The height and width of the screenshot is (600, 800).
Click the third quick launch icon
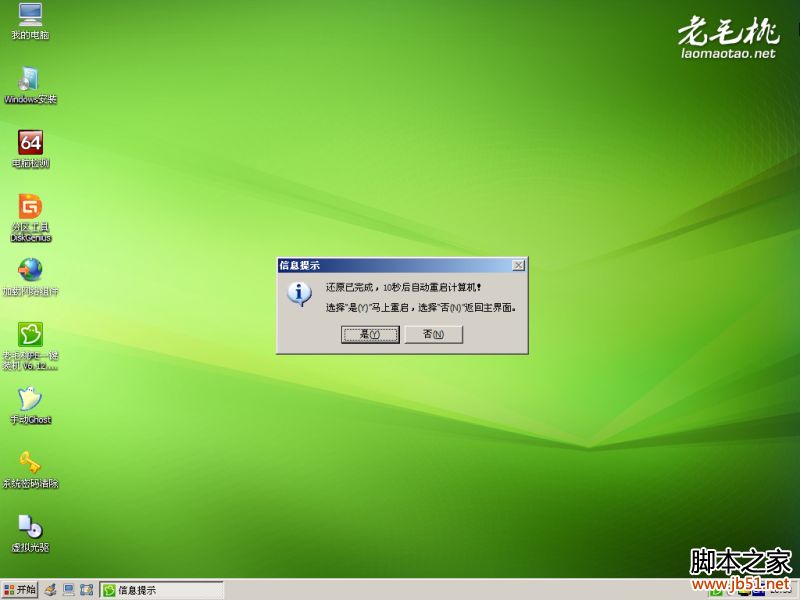[x=87, y=590]
